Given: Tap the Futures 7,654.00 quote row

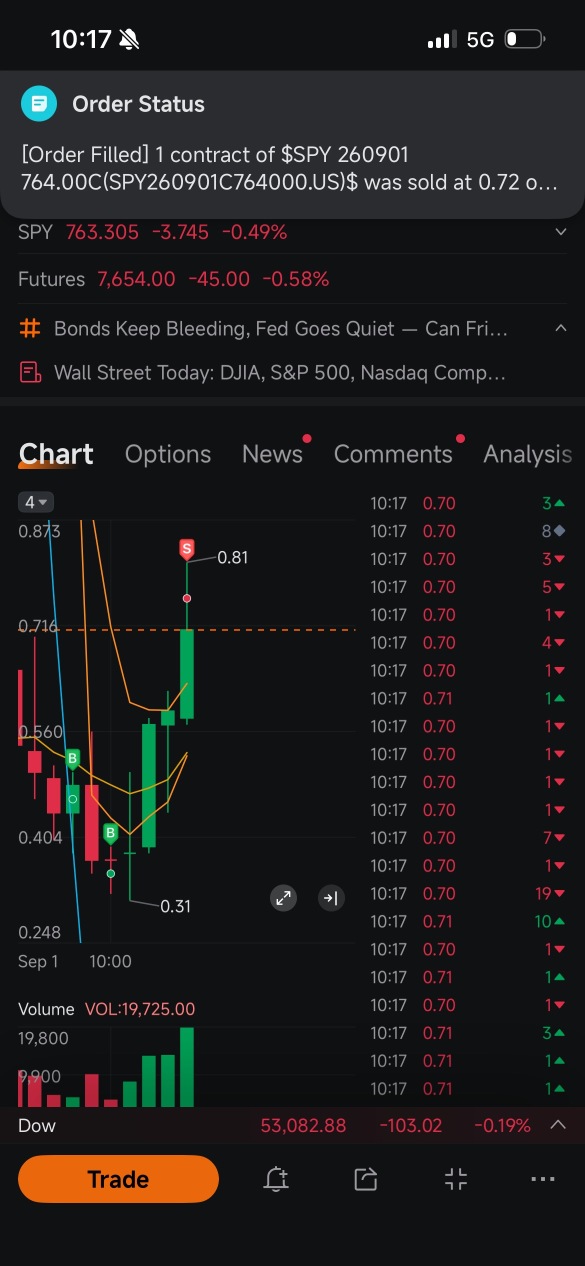Looking at the screenshot, I should pyautogui.click(x=292, y=279).
